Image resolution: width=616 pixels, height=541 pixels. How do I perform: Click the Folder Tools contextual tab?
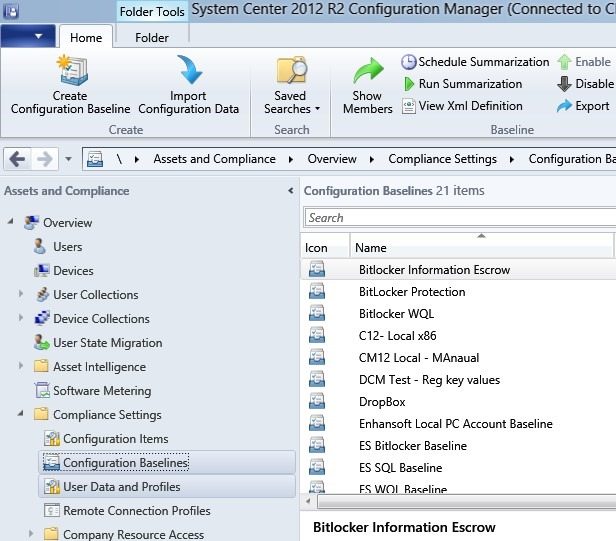point(152,11)
